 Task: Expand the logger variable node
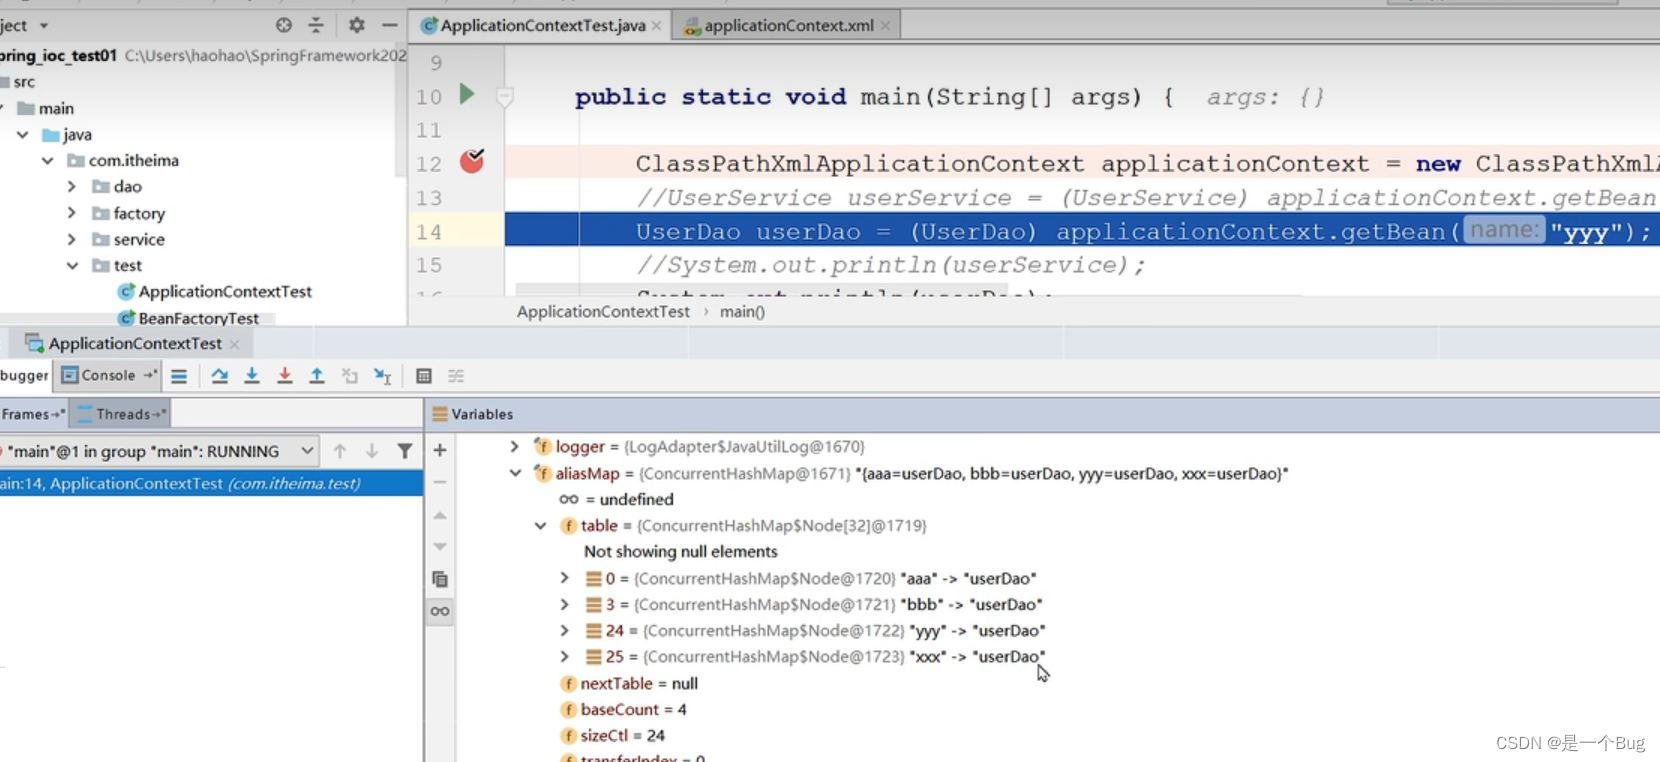(514, 447)
